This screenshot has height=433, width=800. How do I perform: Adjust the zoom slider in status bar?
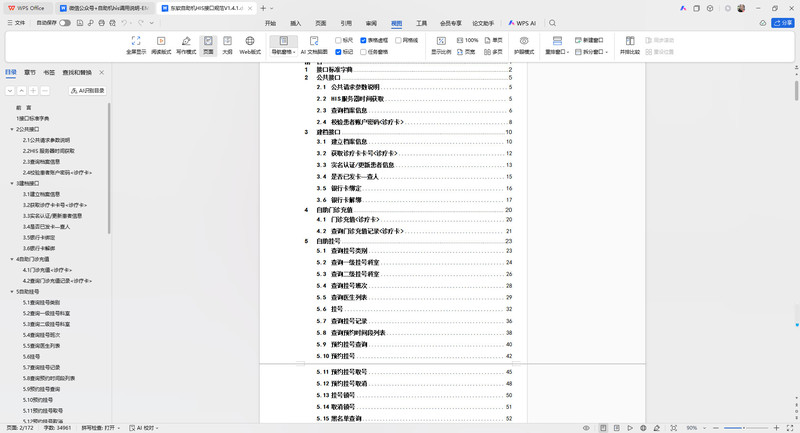745,428
